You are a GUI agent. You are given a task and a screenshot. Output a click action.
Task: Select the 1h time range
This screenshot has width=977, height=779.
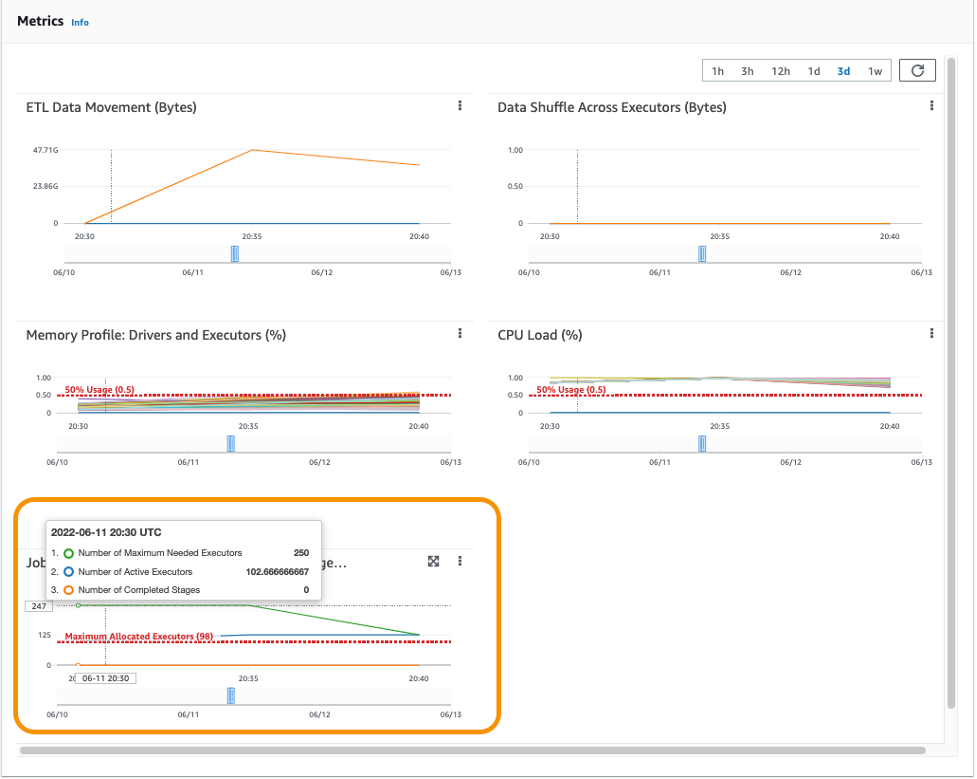(x=718, y=71)
